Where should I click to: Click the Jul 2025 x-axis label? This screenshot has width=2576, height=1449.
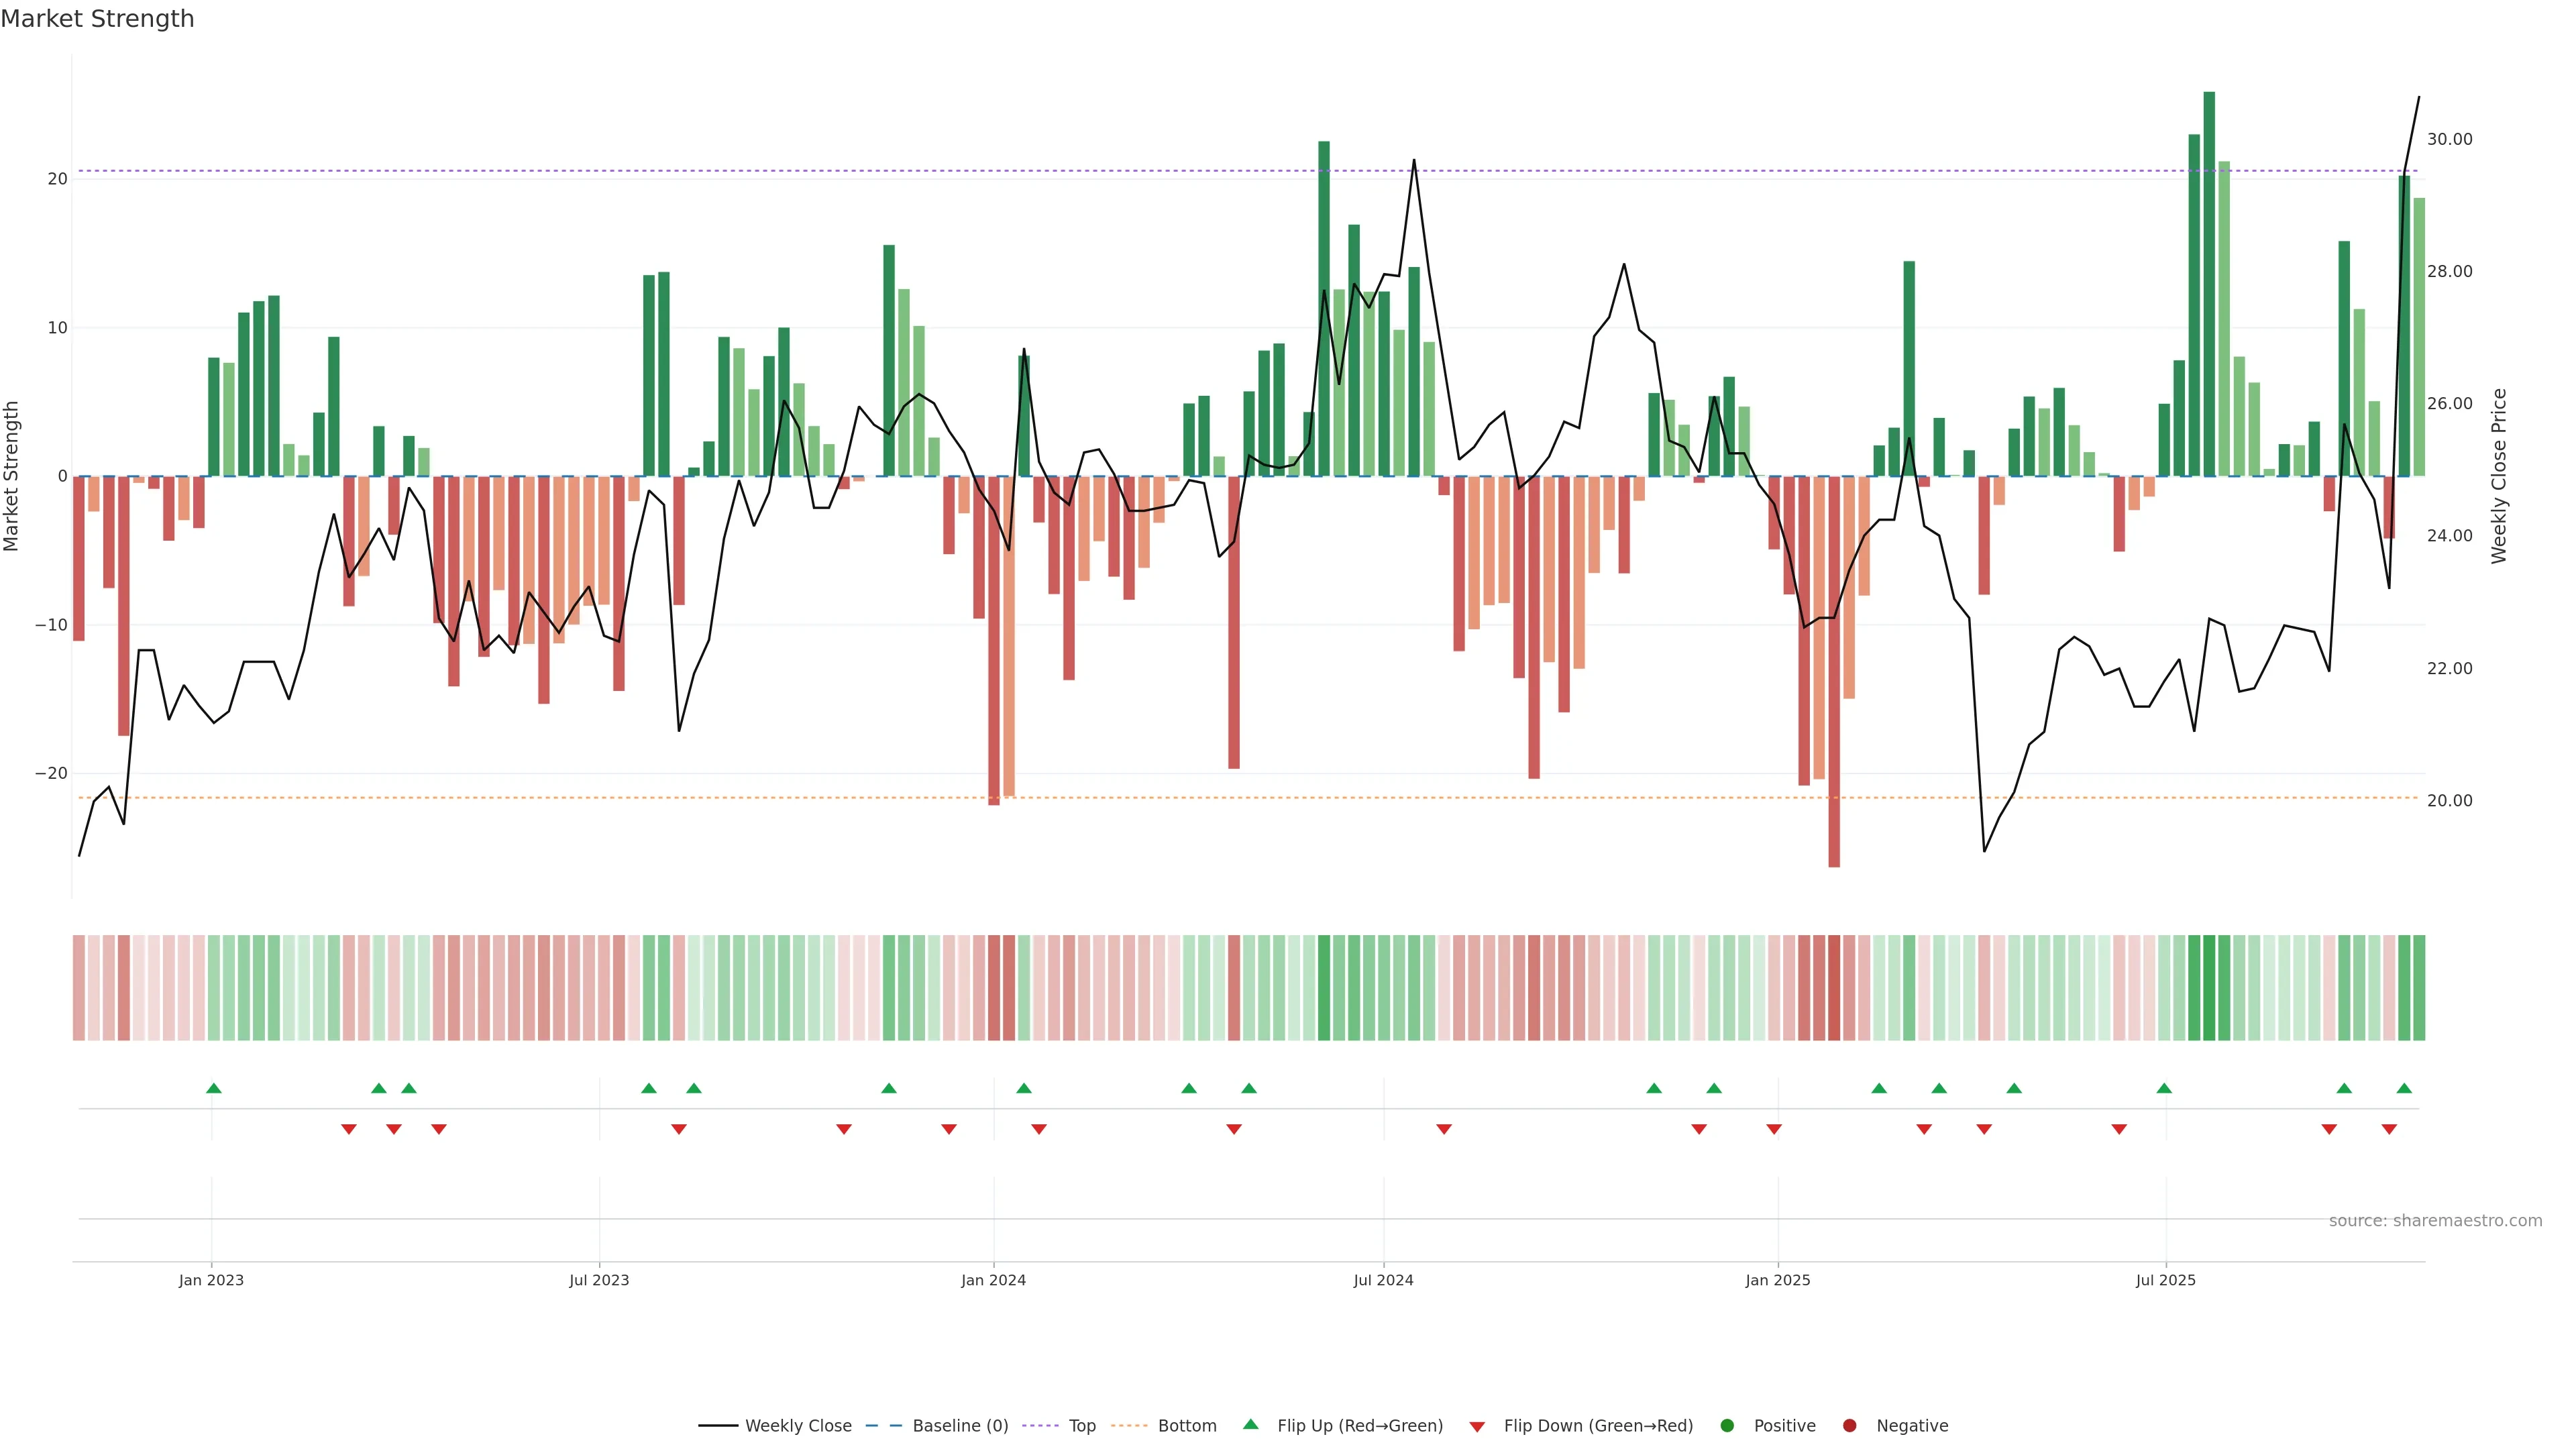point(2165,1280)
